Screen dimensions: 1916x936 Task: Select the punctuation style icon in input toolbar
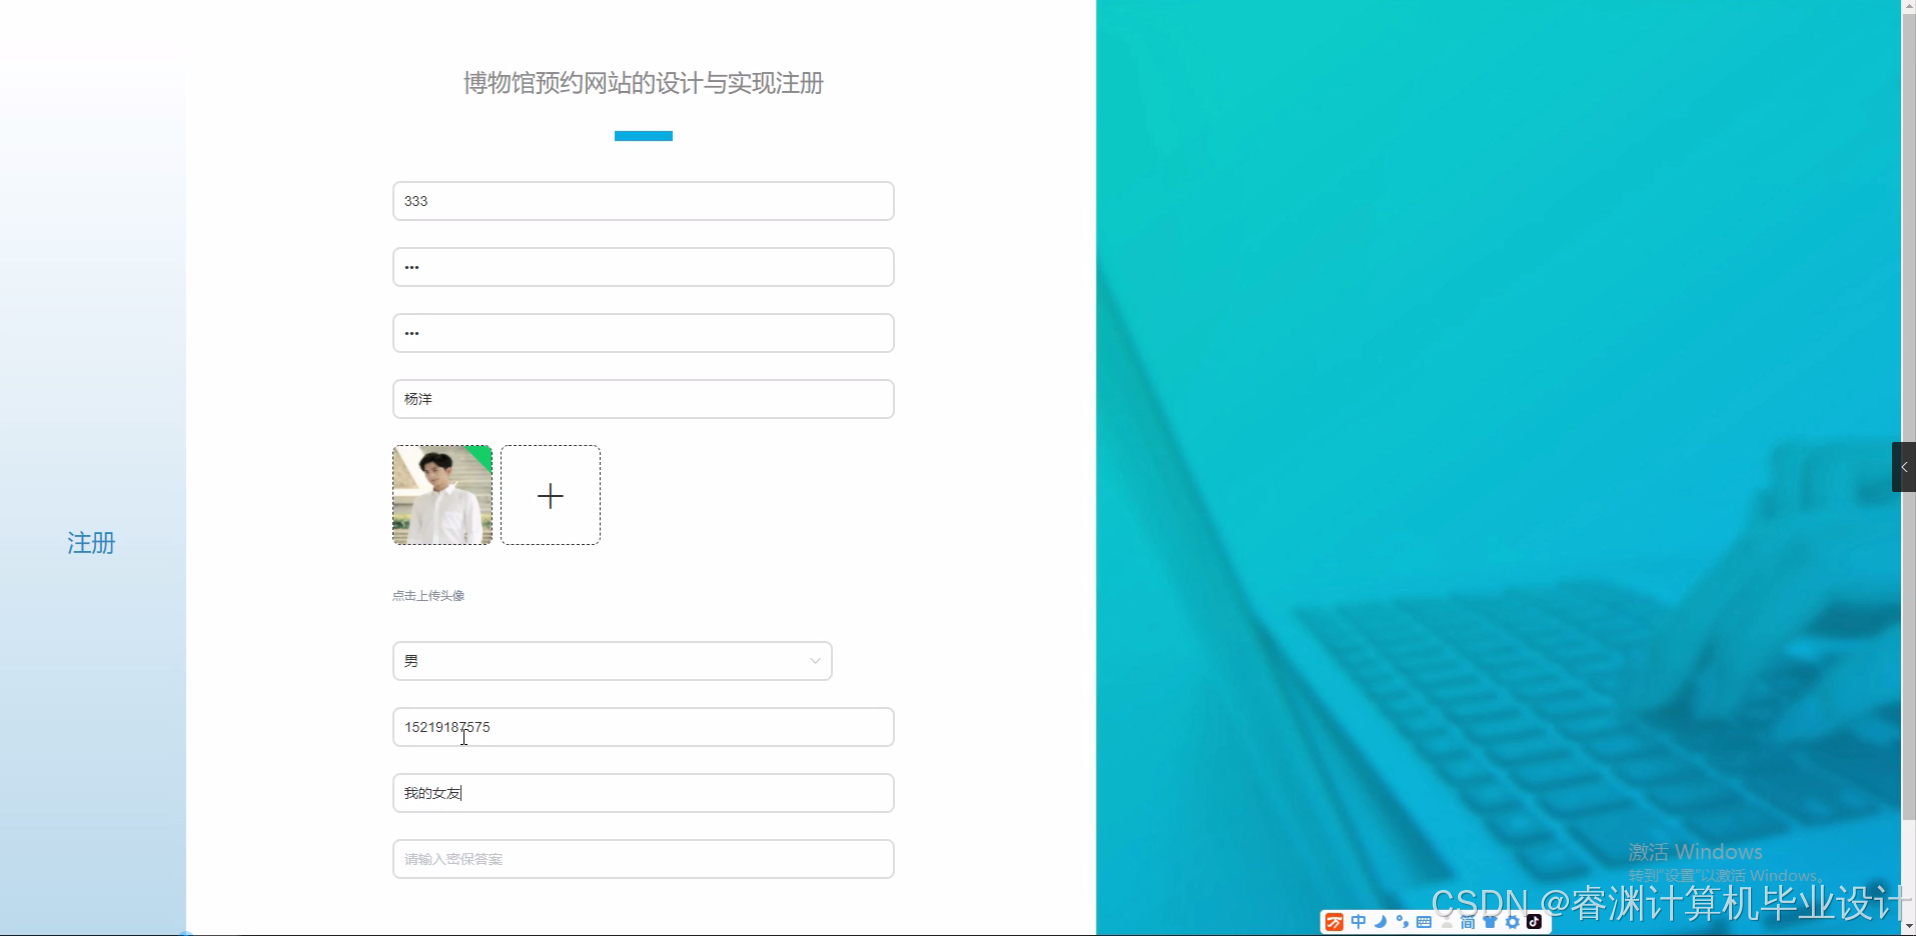click(x=1402, y=922)
